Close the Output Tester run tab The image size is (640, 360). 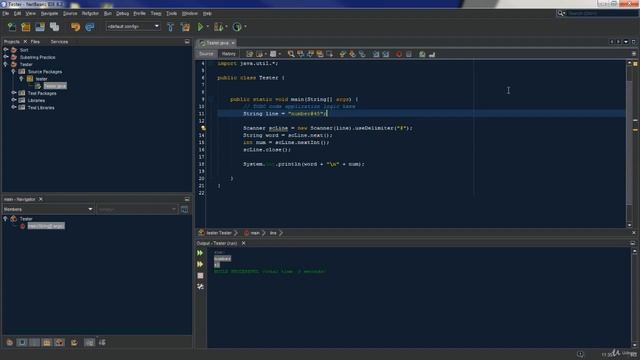pos(244,243)
